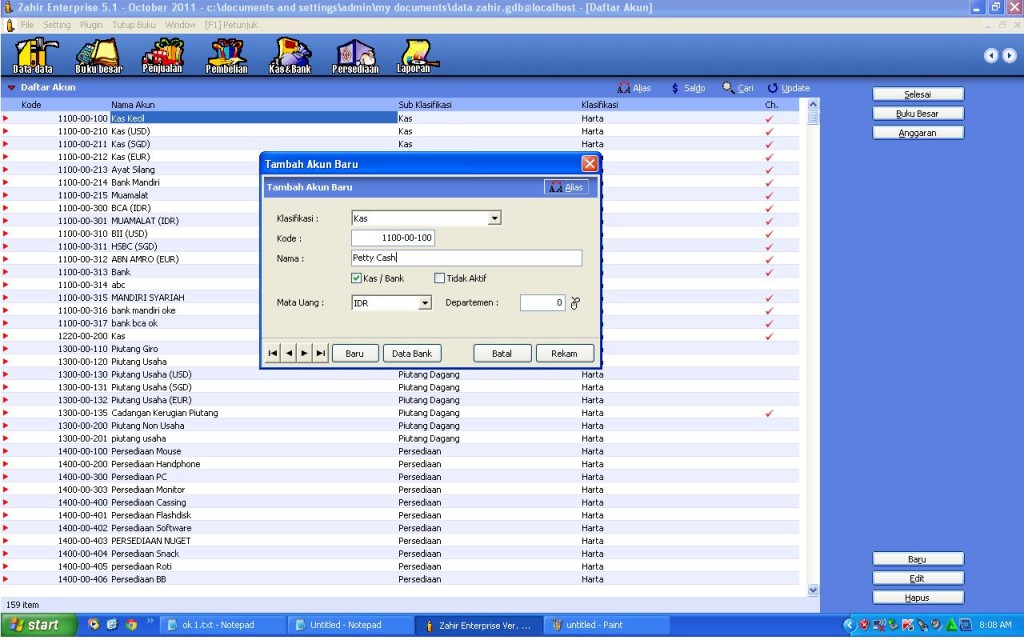Click into the Kode input field

tap(393, 238)
